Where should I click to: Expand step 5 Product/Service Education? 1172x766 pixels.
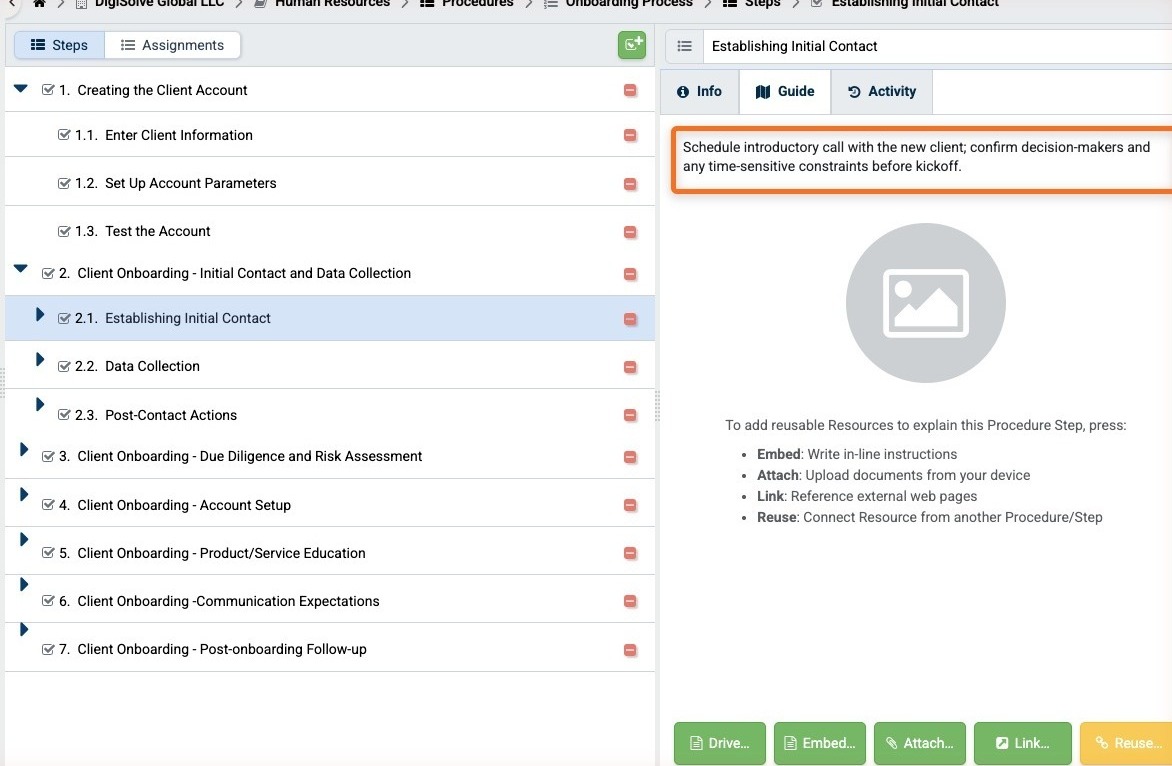point(23,539)
